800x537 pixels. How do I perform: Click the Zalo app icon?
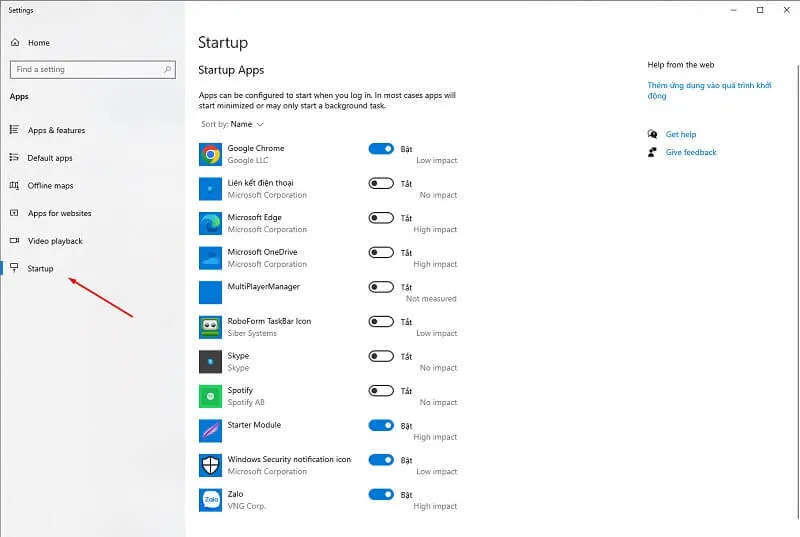210,500
